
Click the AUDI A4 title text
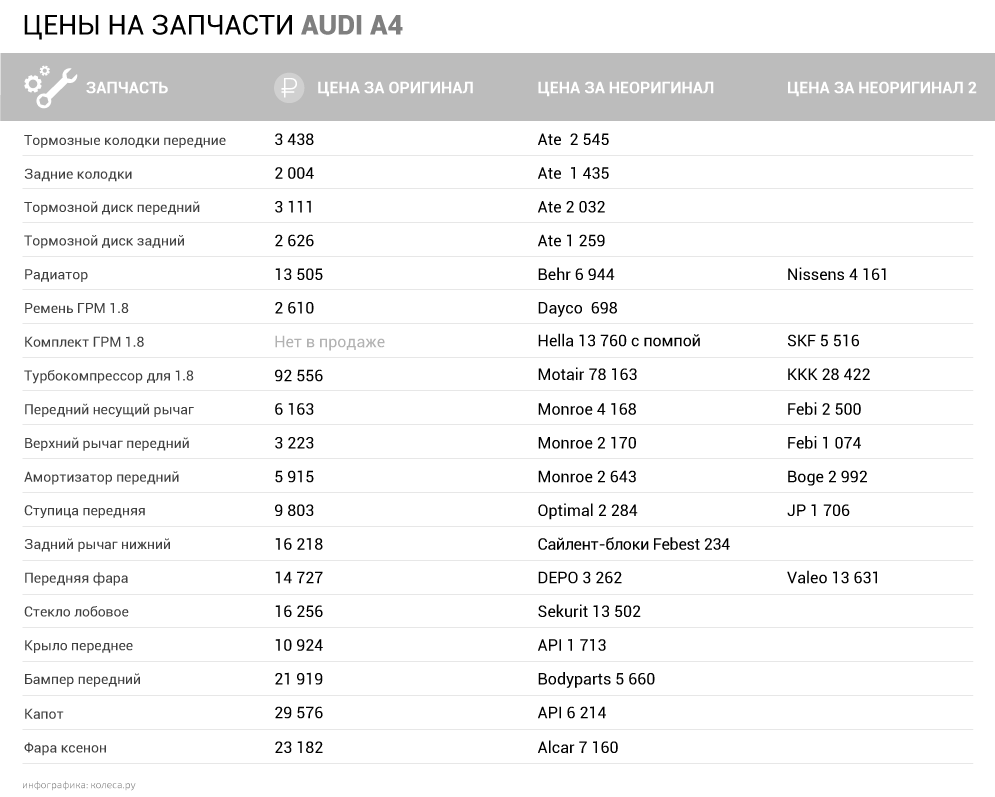point(352,24)
